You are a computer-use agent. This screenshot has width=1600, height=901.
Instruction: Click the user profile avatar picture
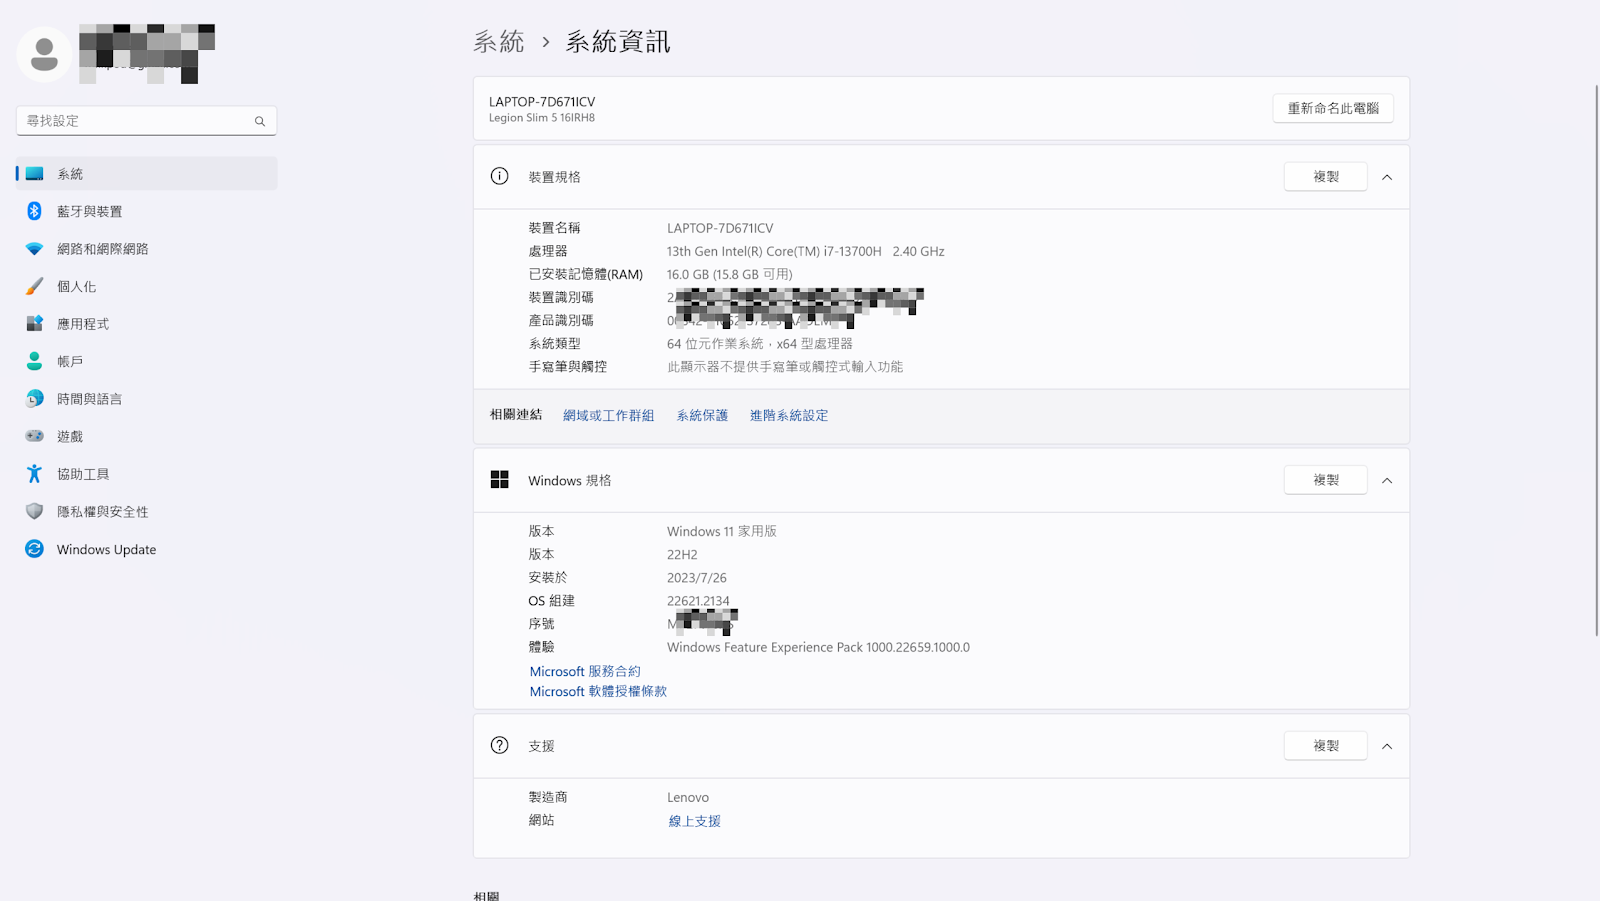tap(44, 54)
